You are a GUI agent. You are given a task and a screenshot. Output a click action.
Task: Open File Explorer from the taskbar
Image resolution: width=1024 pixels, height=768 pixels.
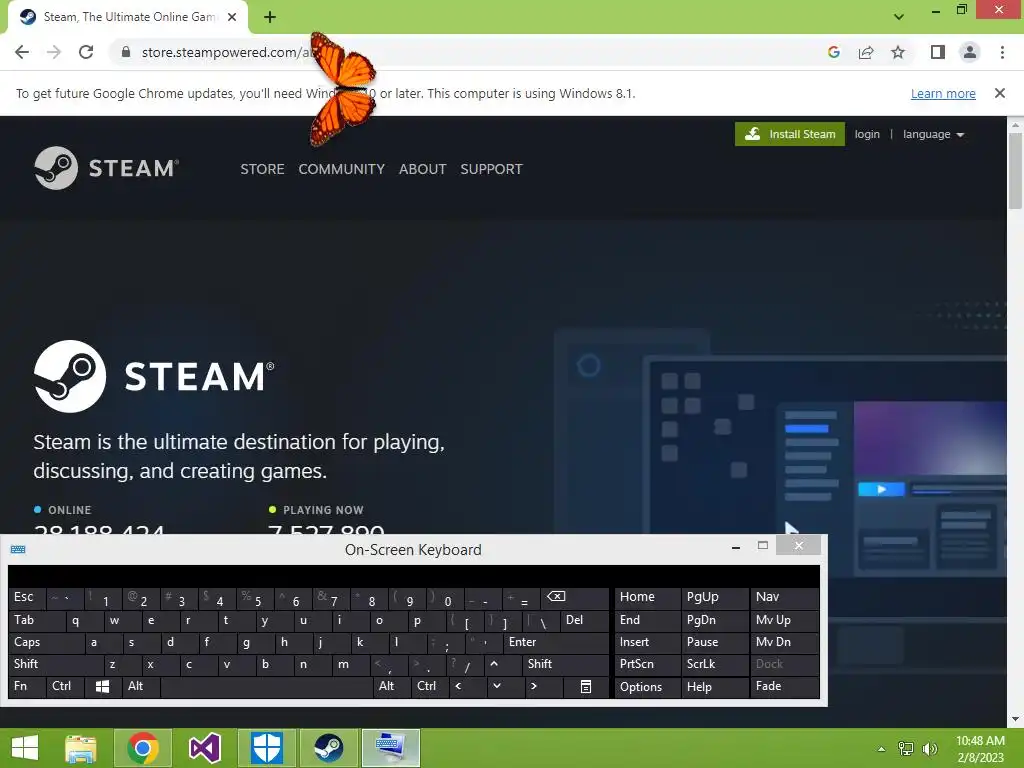tap(81, 748)
